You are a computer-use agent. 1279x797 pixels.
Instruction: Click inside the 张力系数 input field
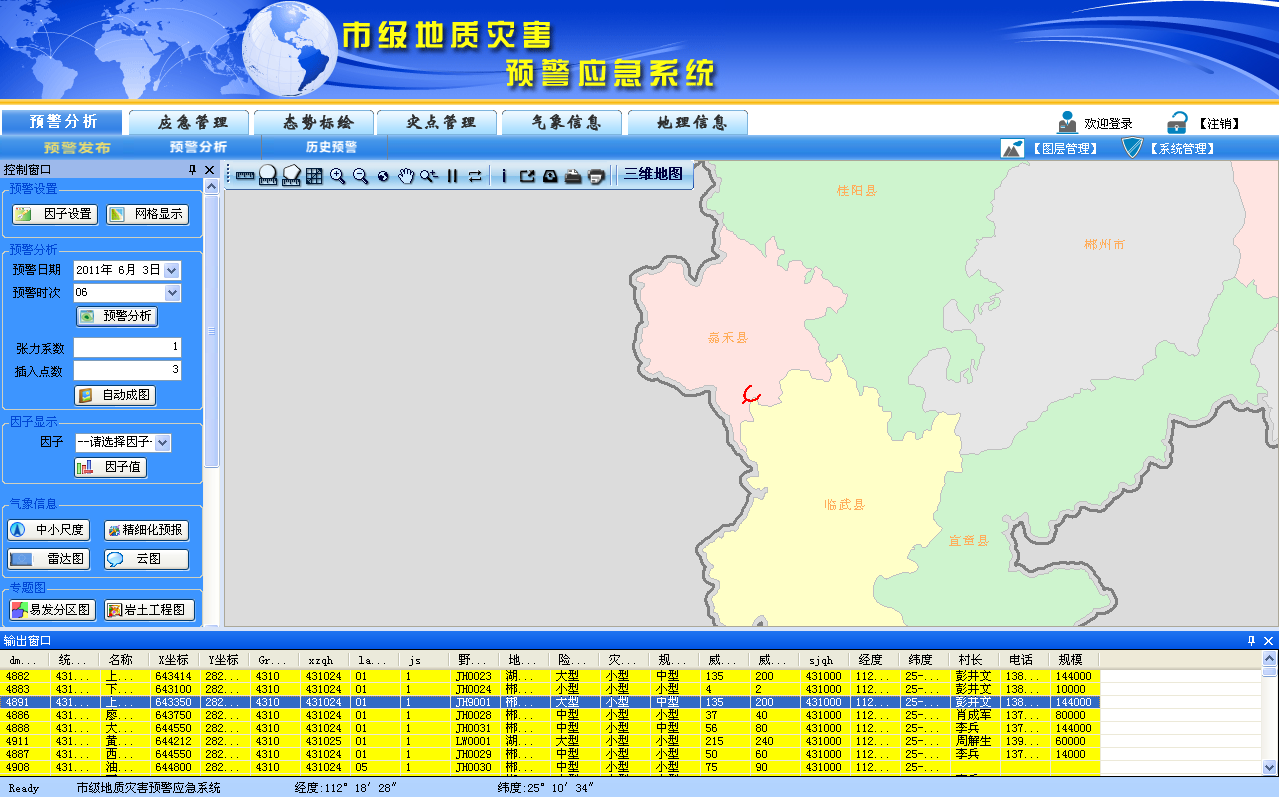pos(127,347)
